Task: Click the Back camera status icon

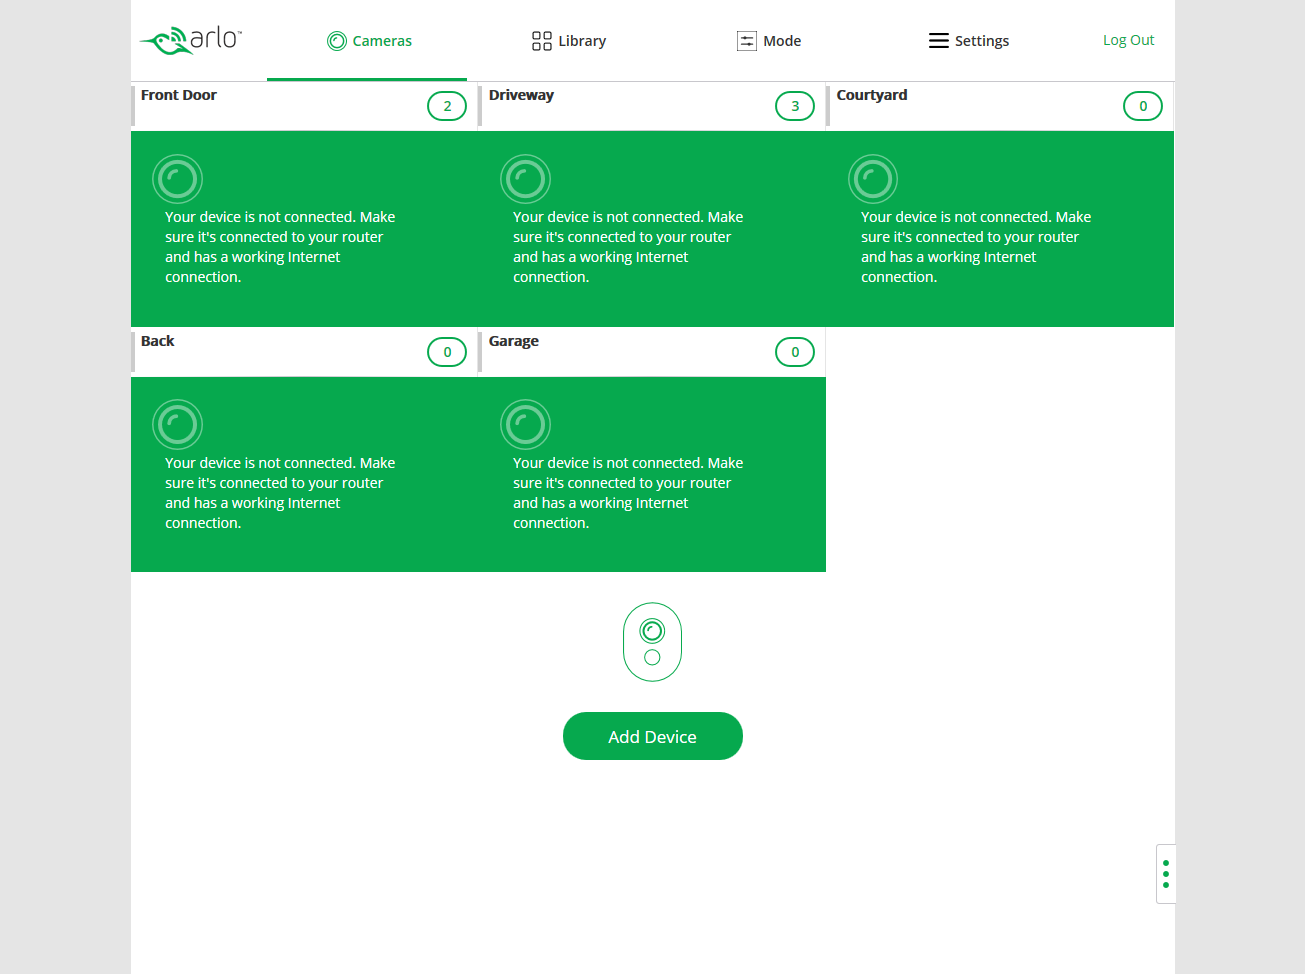Action: pyautogui.click(x=177, y=426)
